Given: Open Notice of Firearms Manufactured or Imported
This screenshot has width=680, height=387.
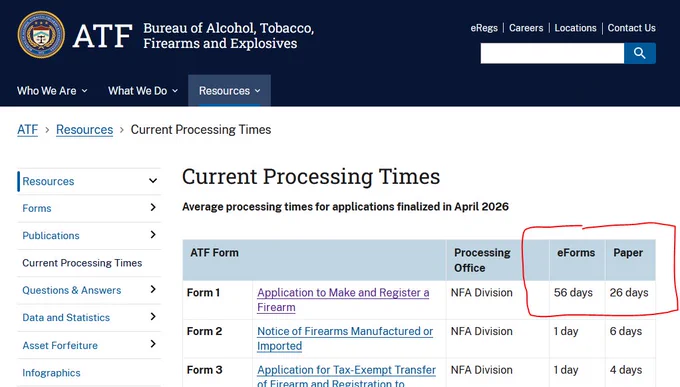Looking at the screenshot, I should 345,338.
